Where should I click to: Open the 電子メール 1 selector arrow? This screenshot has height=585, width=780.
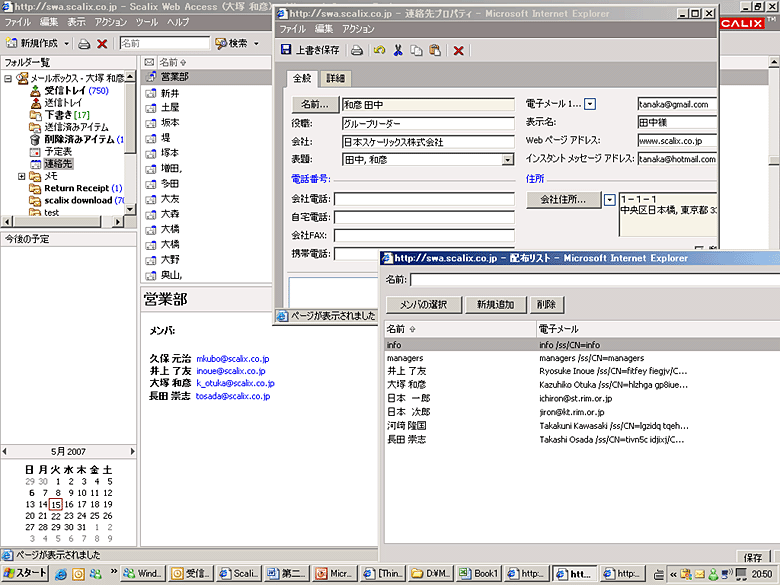point(590,104)
